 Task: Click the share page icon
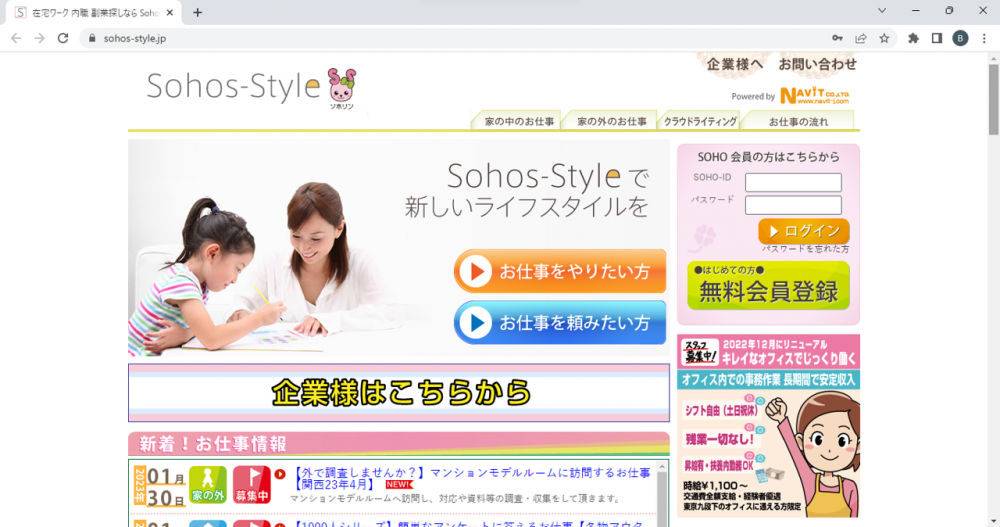tap(861, 38)
